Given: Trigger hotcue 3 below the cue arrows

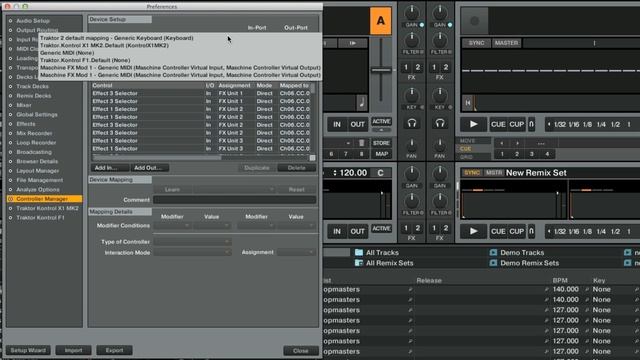Looking at the screenshot, I should (x=531, y=154).
